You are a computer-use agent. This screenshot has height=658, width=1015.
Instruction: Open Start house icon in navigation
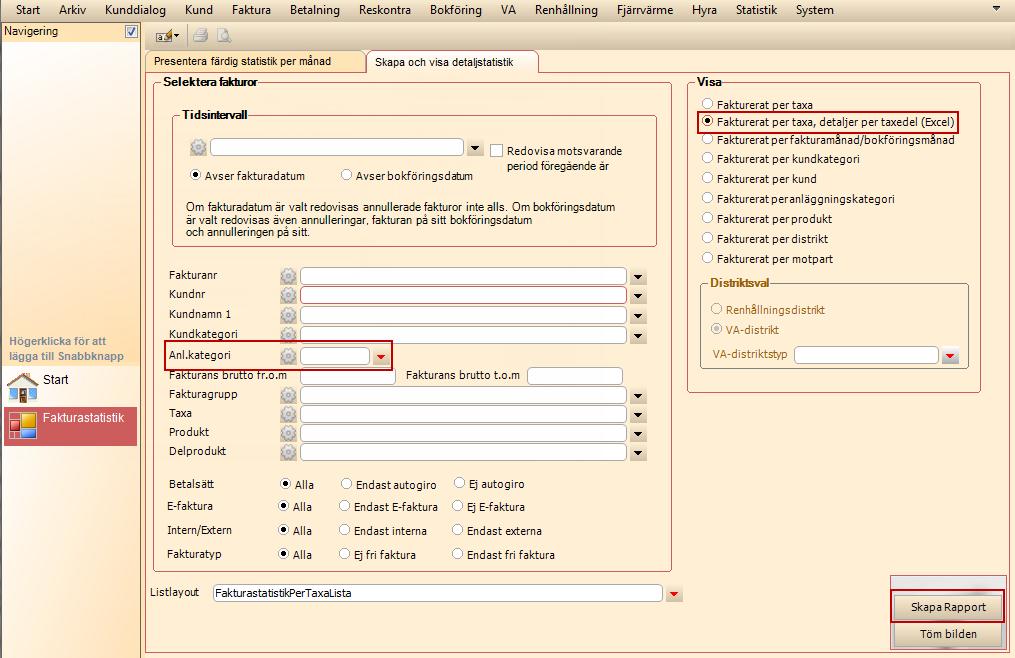click(23, 387)
